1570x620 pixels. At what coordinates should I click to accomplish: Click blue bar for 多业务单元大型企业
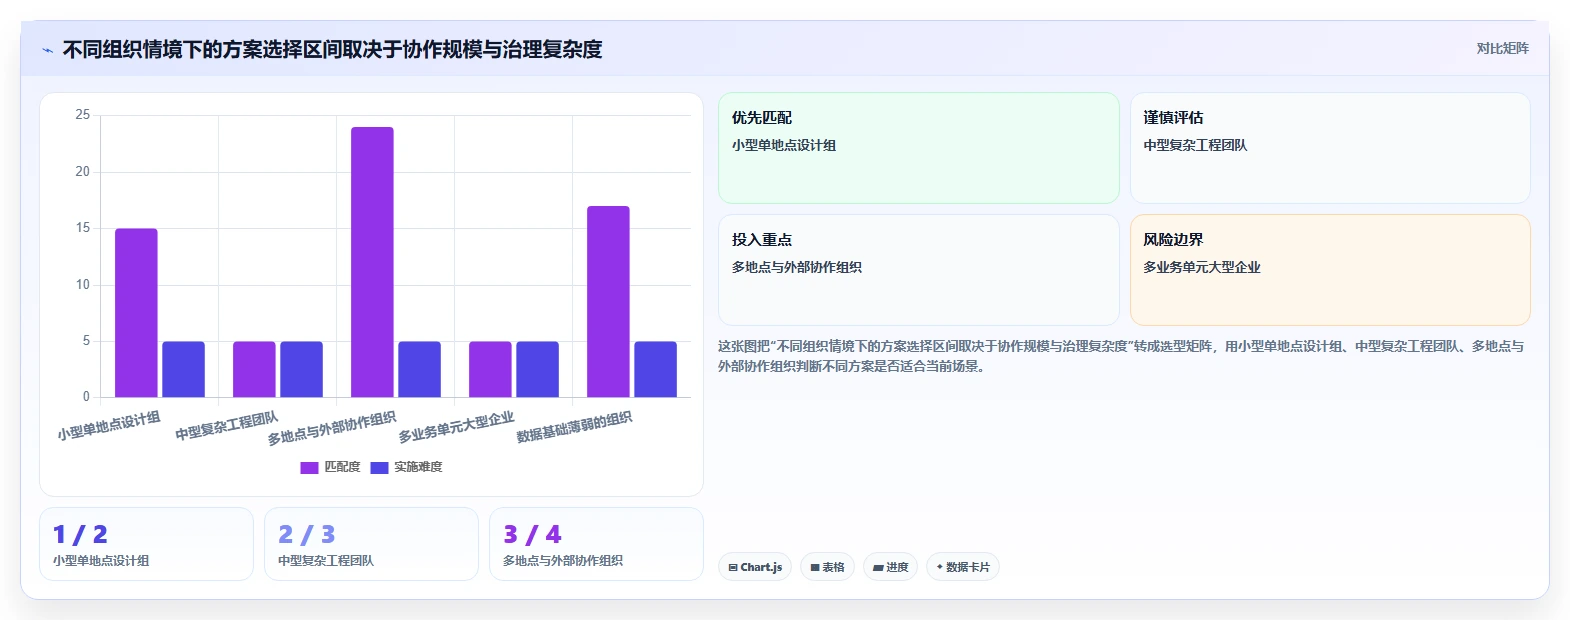coord(537,369)
